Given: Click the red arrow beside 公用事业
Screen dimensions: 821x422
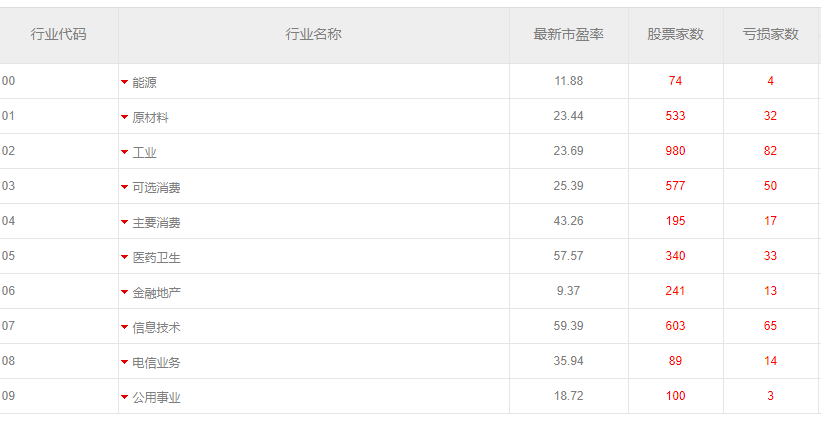Looking at the screenshot, I should point(125,397).
